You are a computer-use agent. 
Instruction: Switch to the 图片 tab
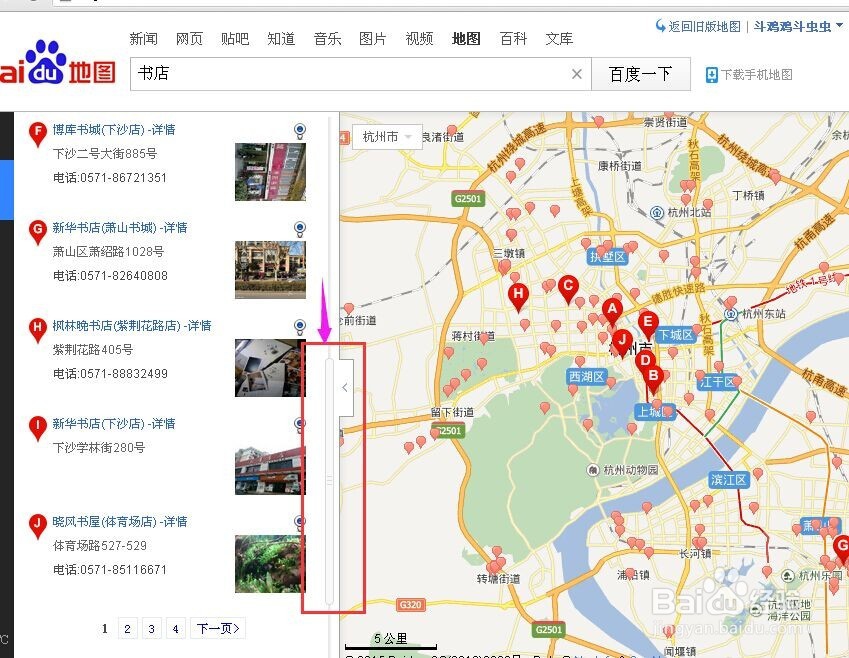pos(373,38)
